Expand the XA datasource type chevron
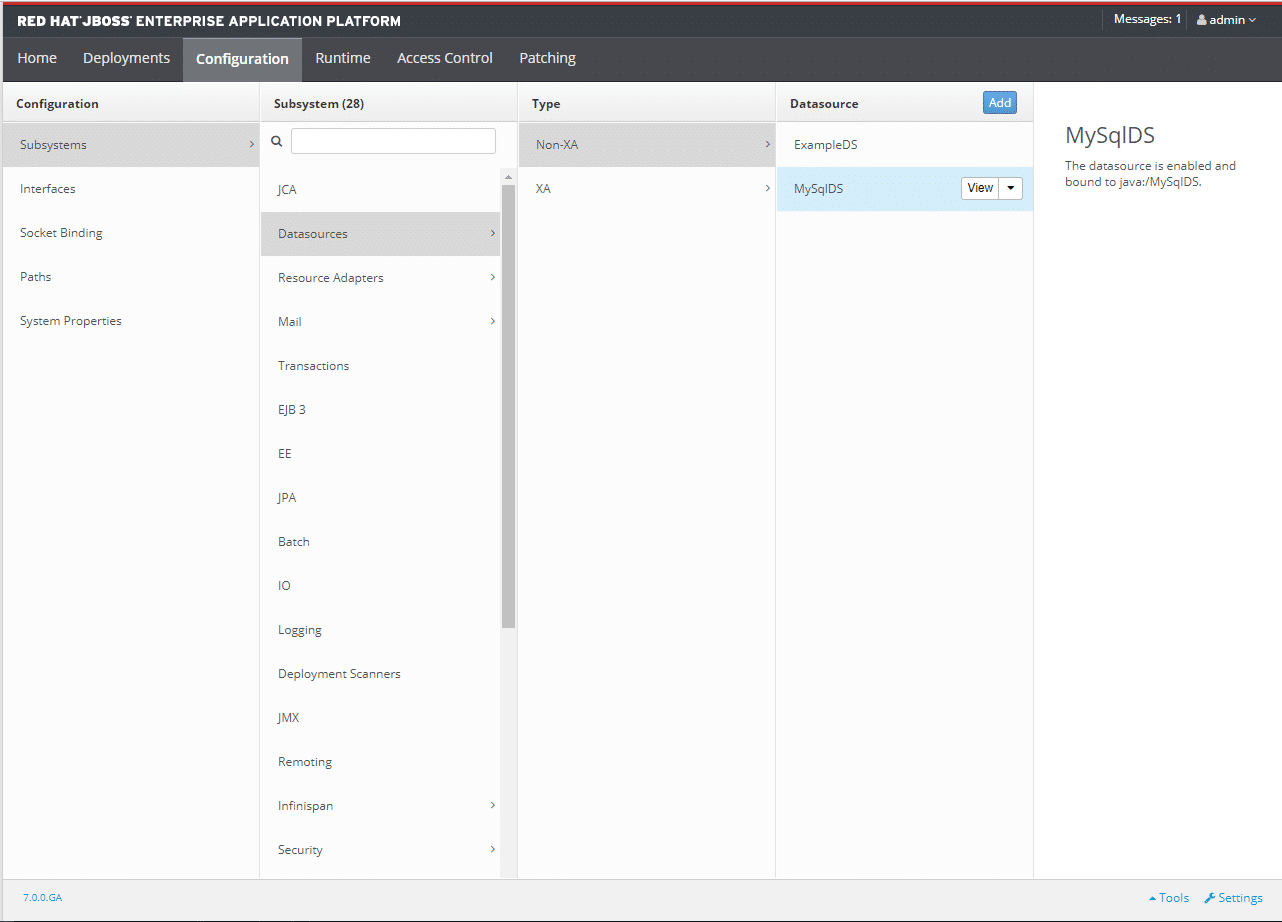This screenshot has height=922, width=1282. tap(767, 188)
